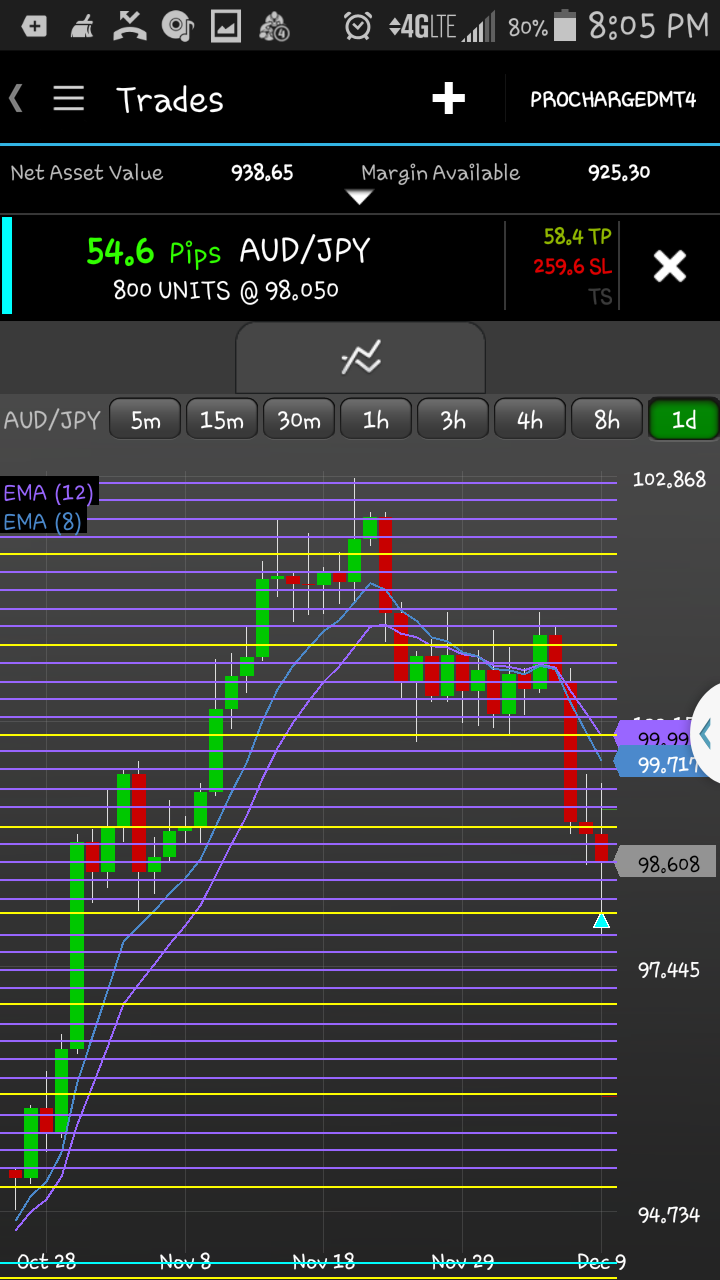This screenshot has height=1280, width=720.
Task: Tap the 58.4 TP take-profit value
Action: coord(577,236)
